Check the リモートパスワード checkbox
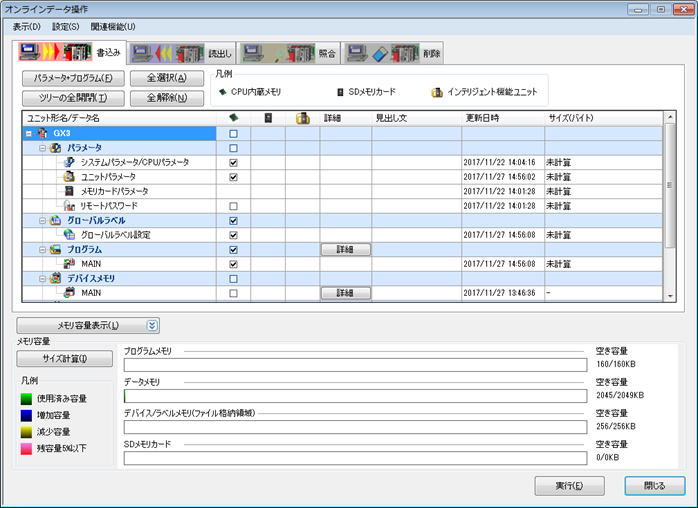The width and height of the screenshot is (698, 508). click(x=233, y=206)
